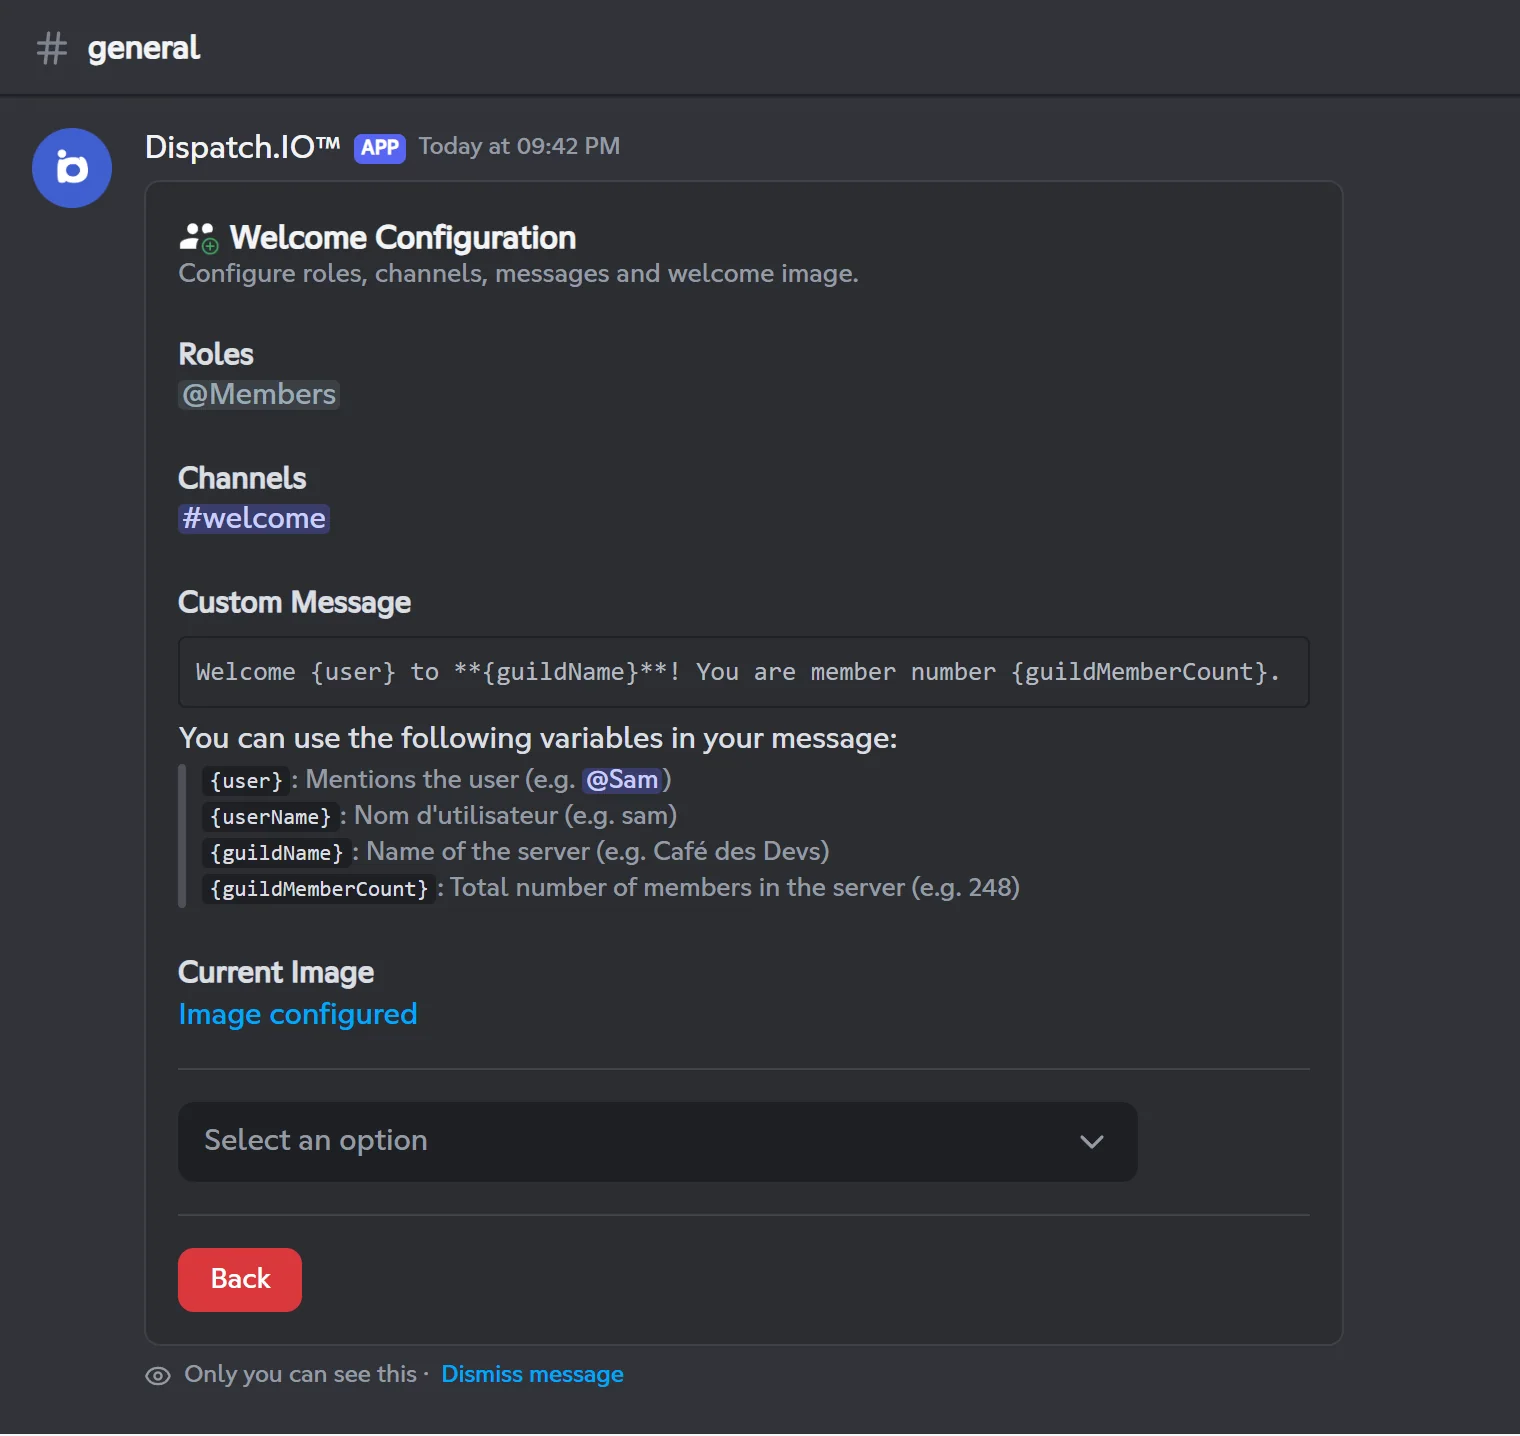This screenshot has height=1436, width=1520.
Task: Click the general channel title
Action: click(144, 48)
